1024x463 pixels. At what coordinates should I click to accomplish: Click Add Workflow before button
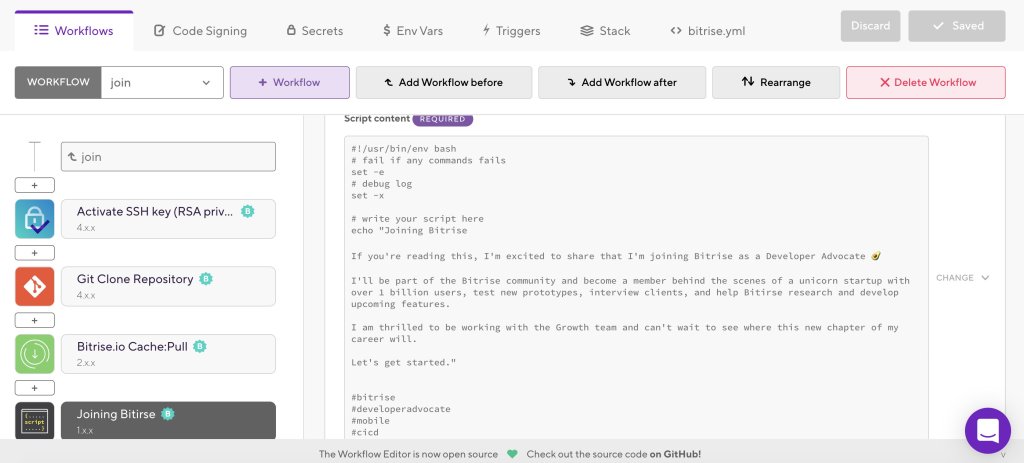(443, 83)
